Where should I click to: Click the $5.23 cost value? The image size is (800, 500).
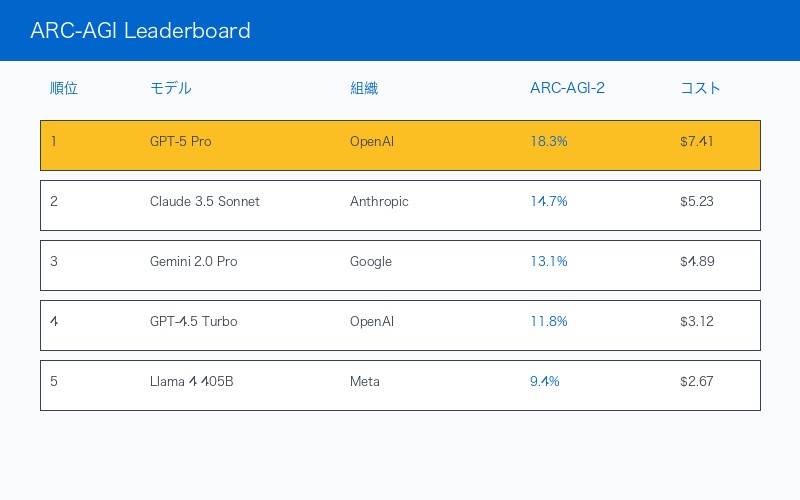(x=697, y=202)
